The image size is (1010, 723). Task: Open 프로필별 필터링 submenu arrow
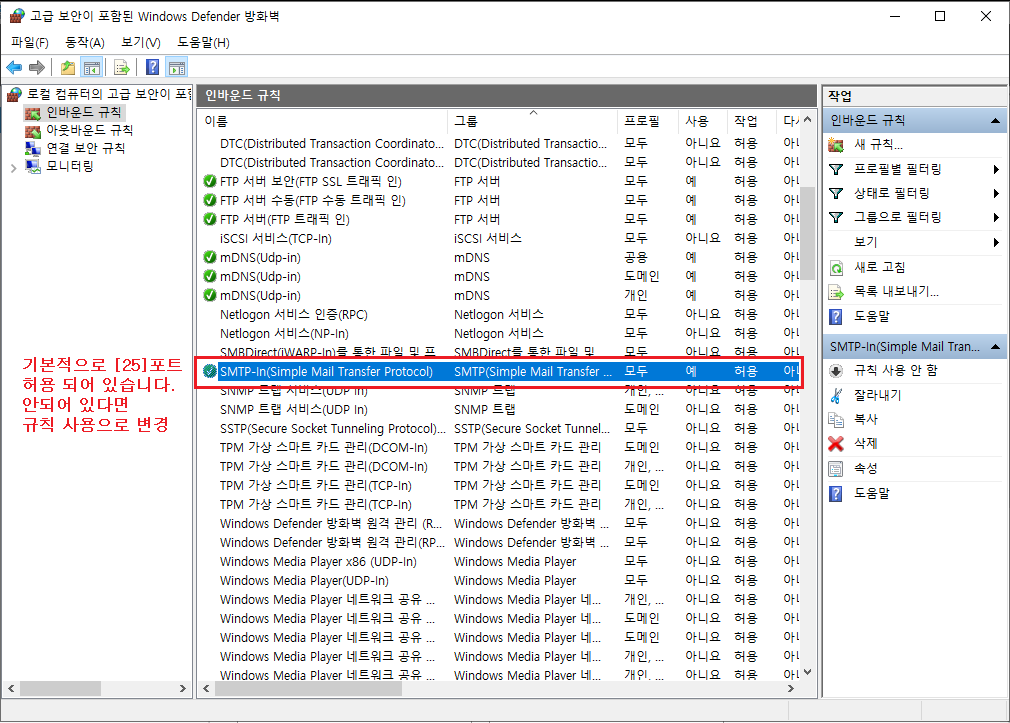[x=996, y=169]
